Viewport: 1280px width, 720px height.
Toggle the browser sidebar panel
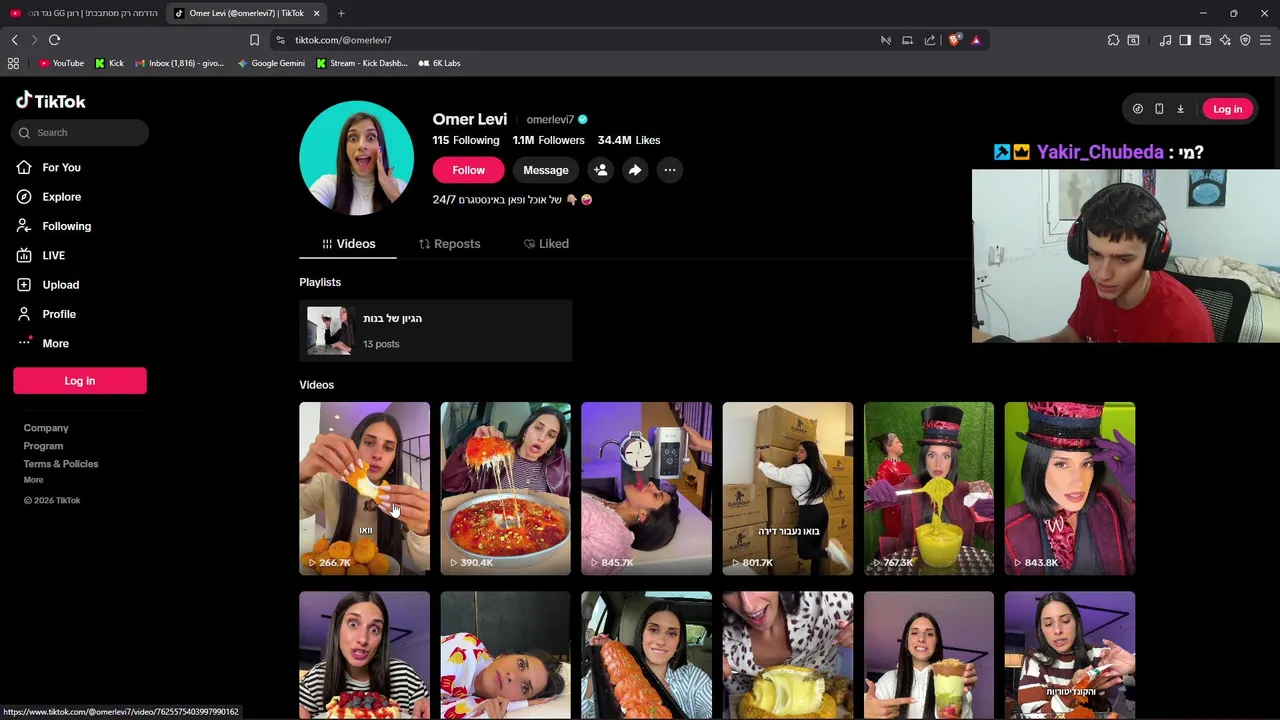click(1185, 40)
